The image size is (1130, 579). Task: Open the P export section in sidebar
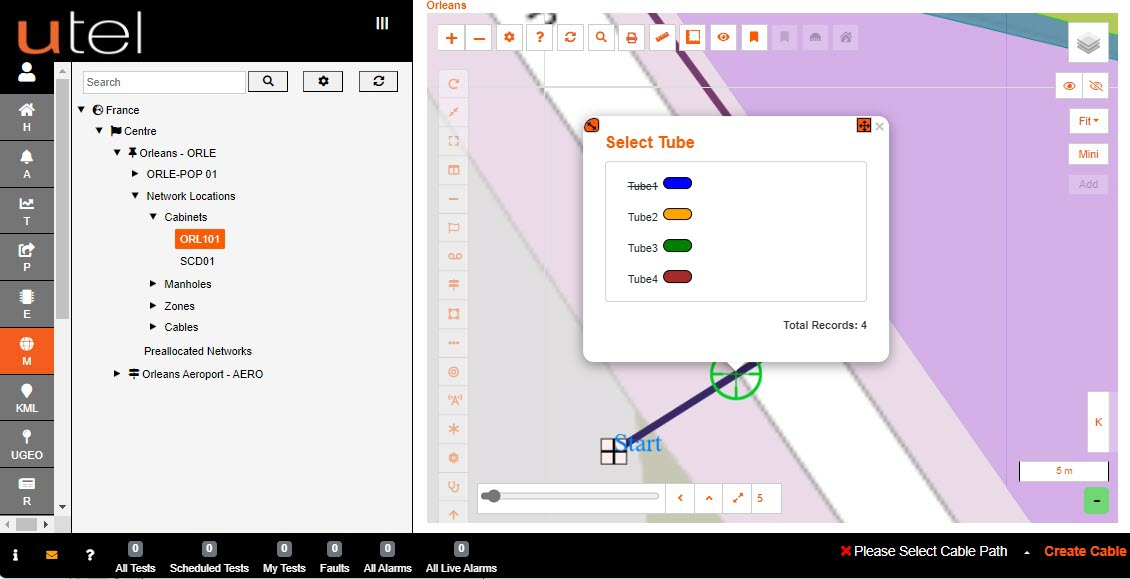27,257
